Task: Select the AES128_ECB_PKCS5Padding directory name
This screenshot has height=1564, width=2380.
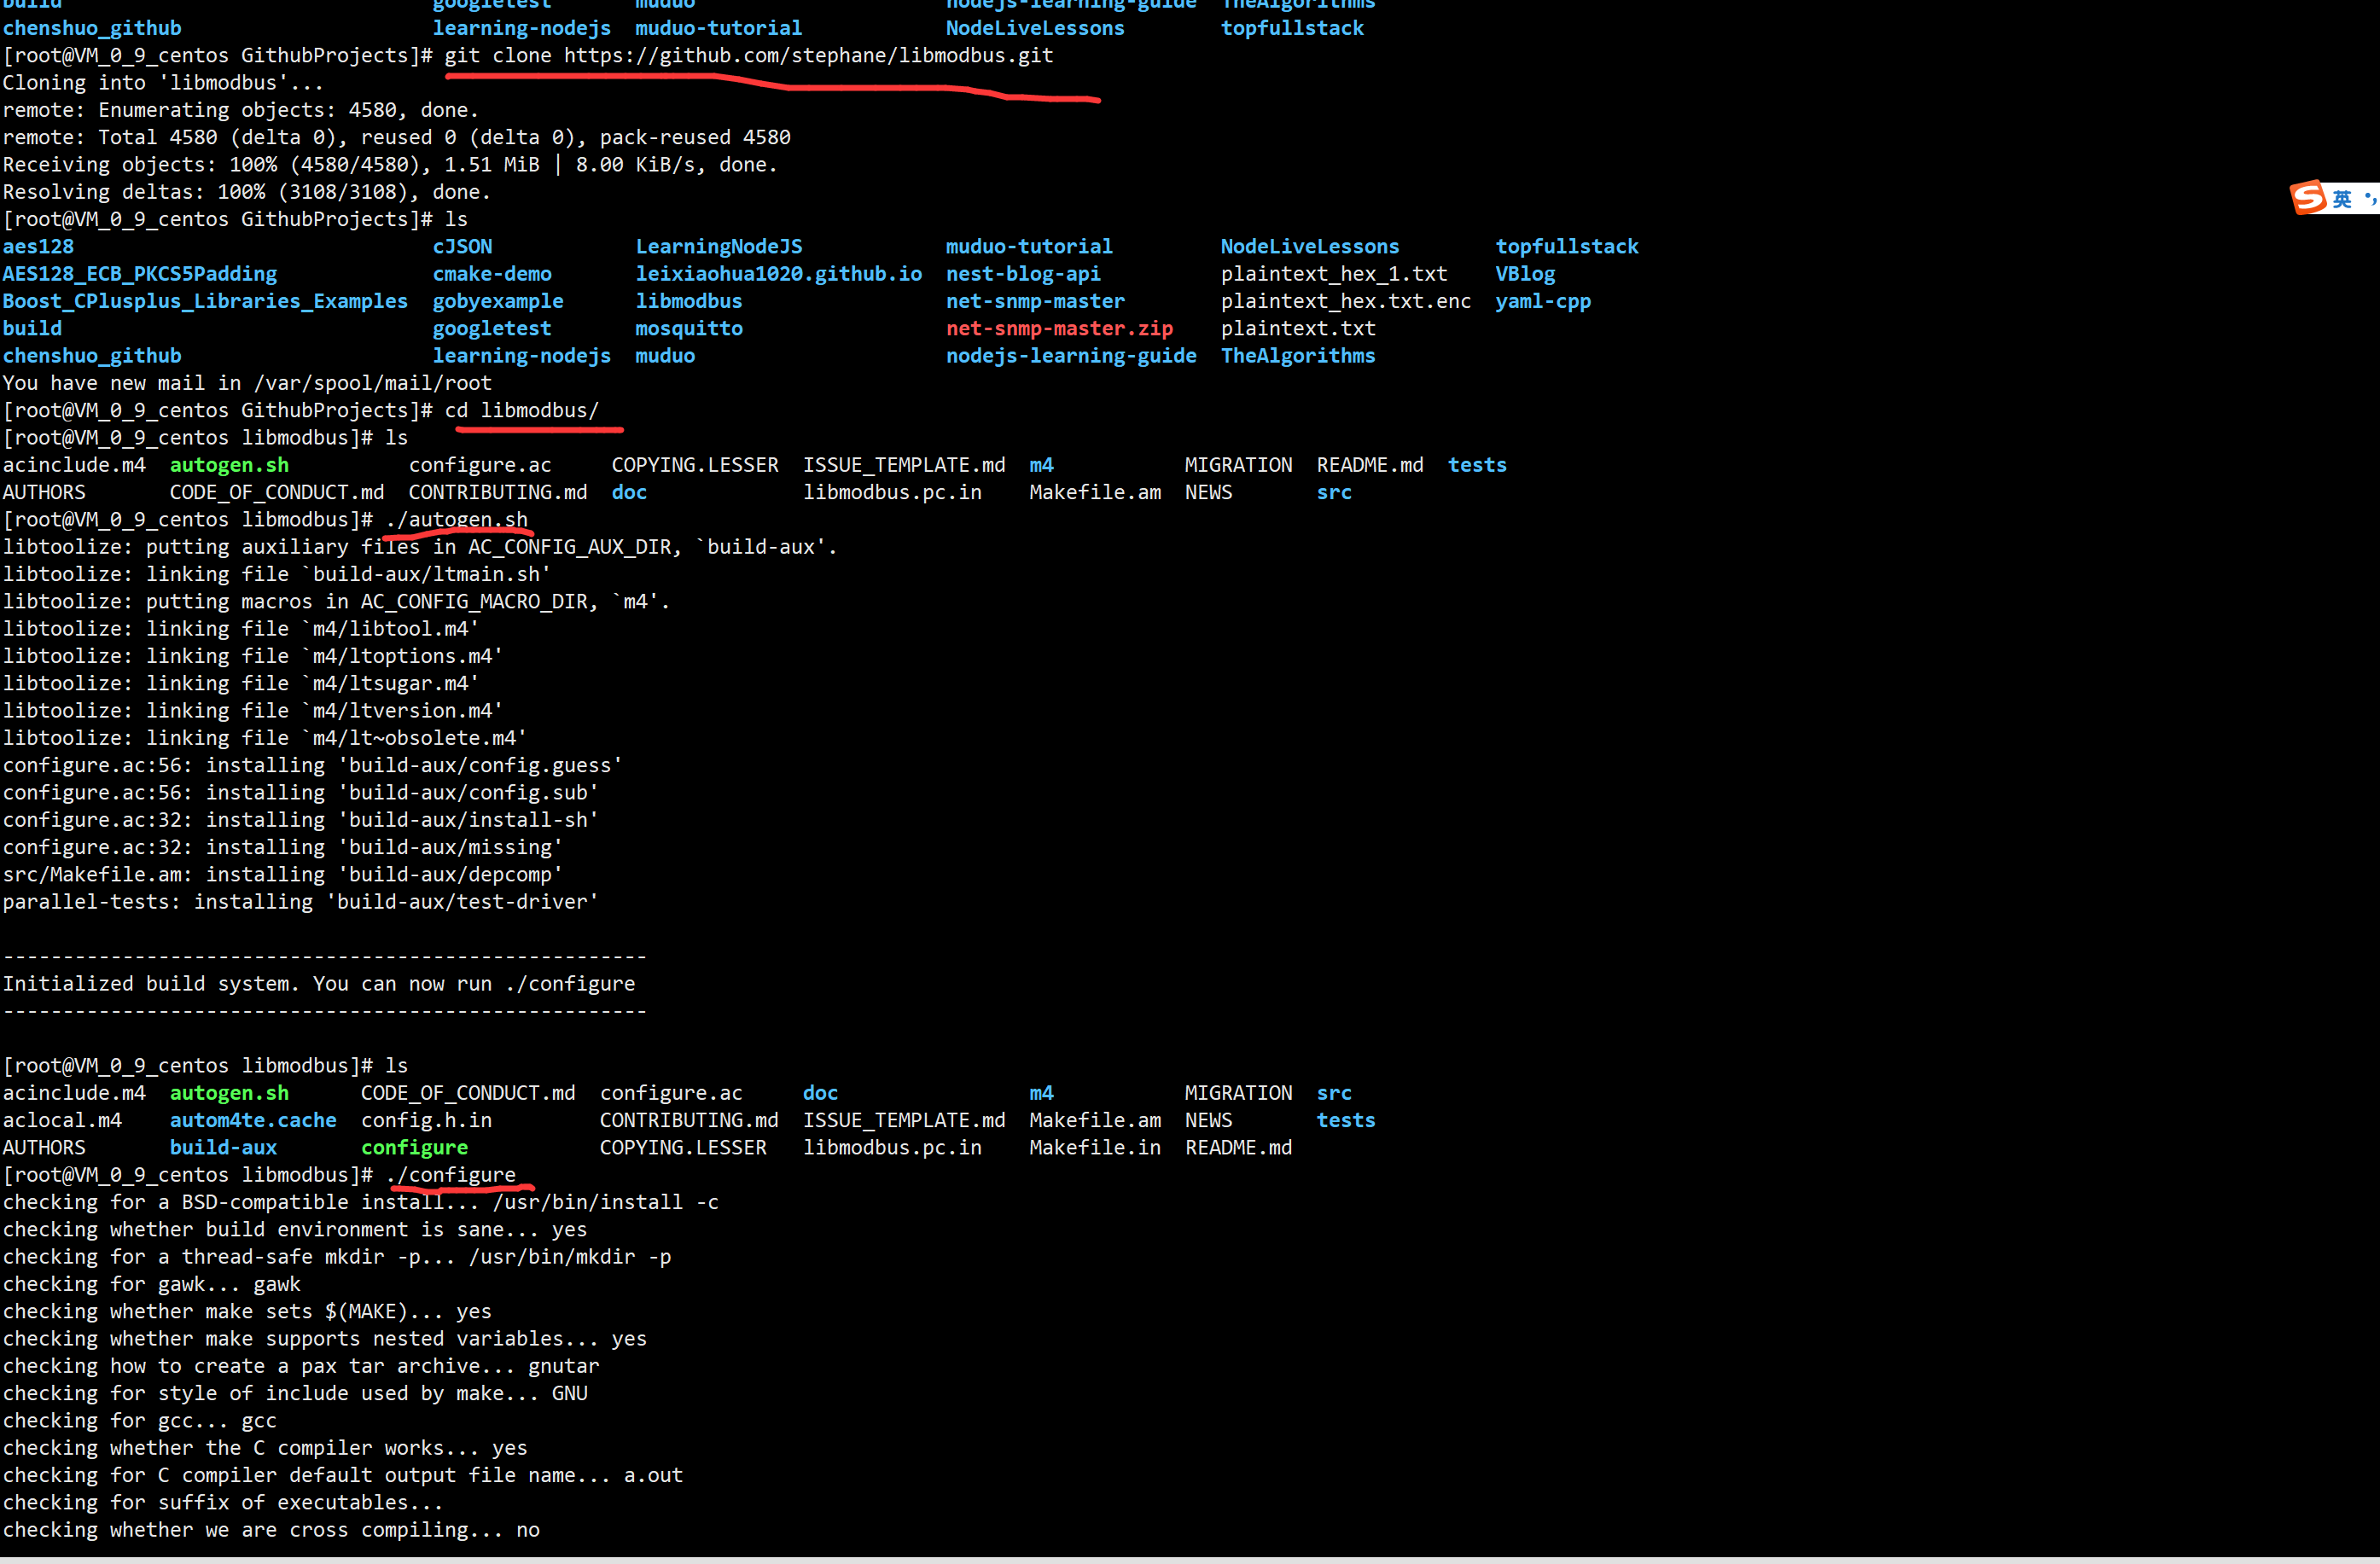Action: tap(140, 274)
